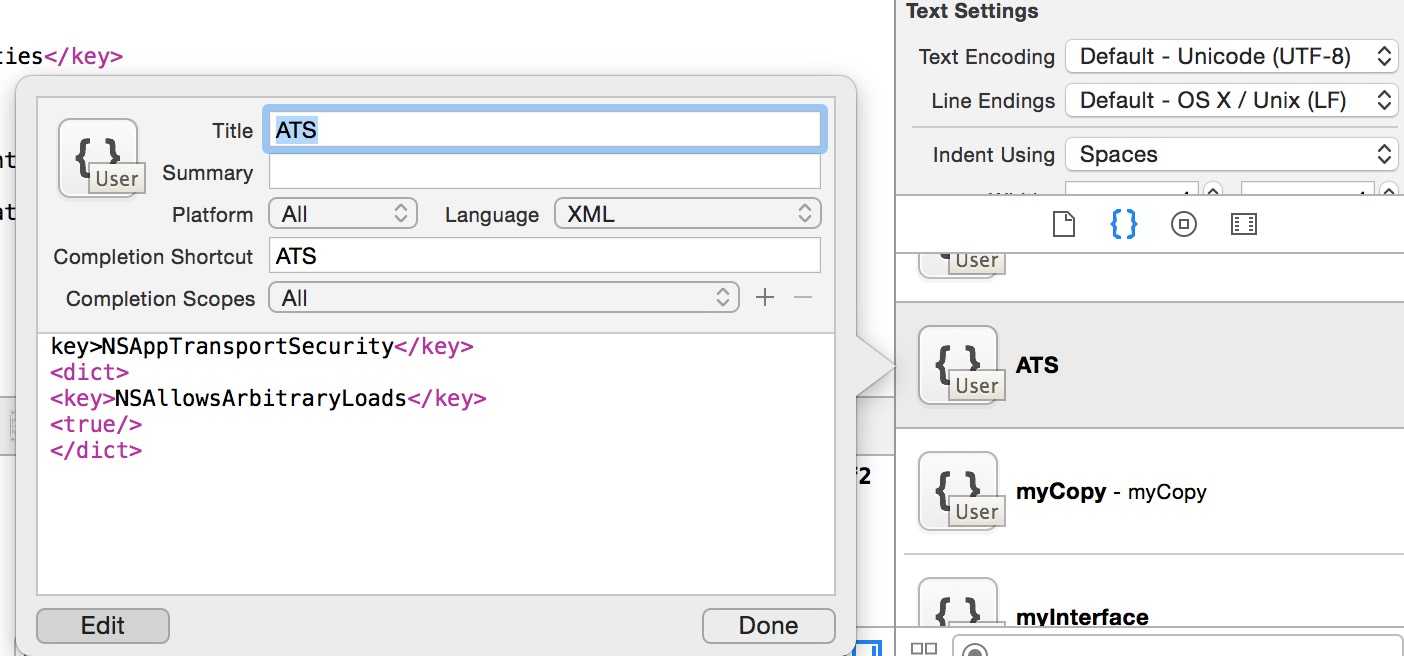Screen dimensions: 1404x656
Task: Select the myCopy snippet icon
Action: pyautogui.click(x=958, y=491)
